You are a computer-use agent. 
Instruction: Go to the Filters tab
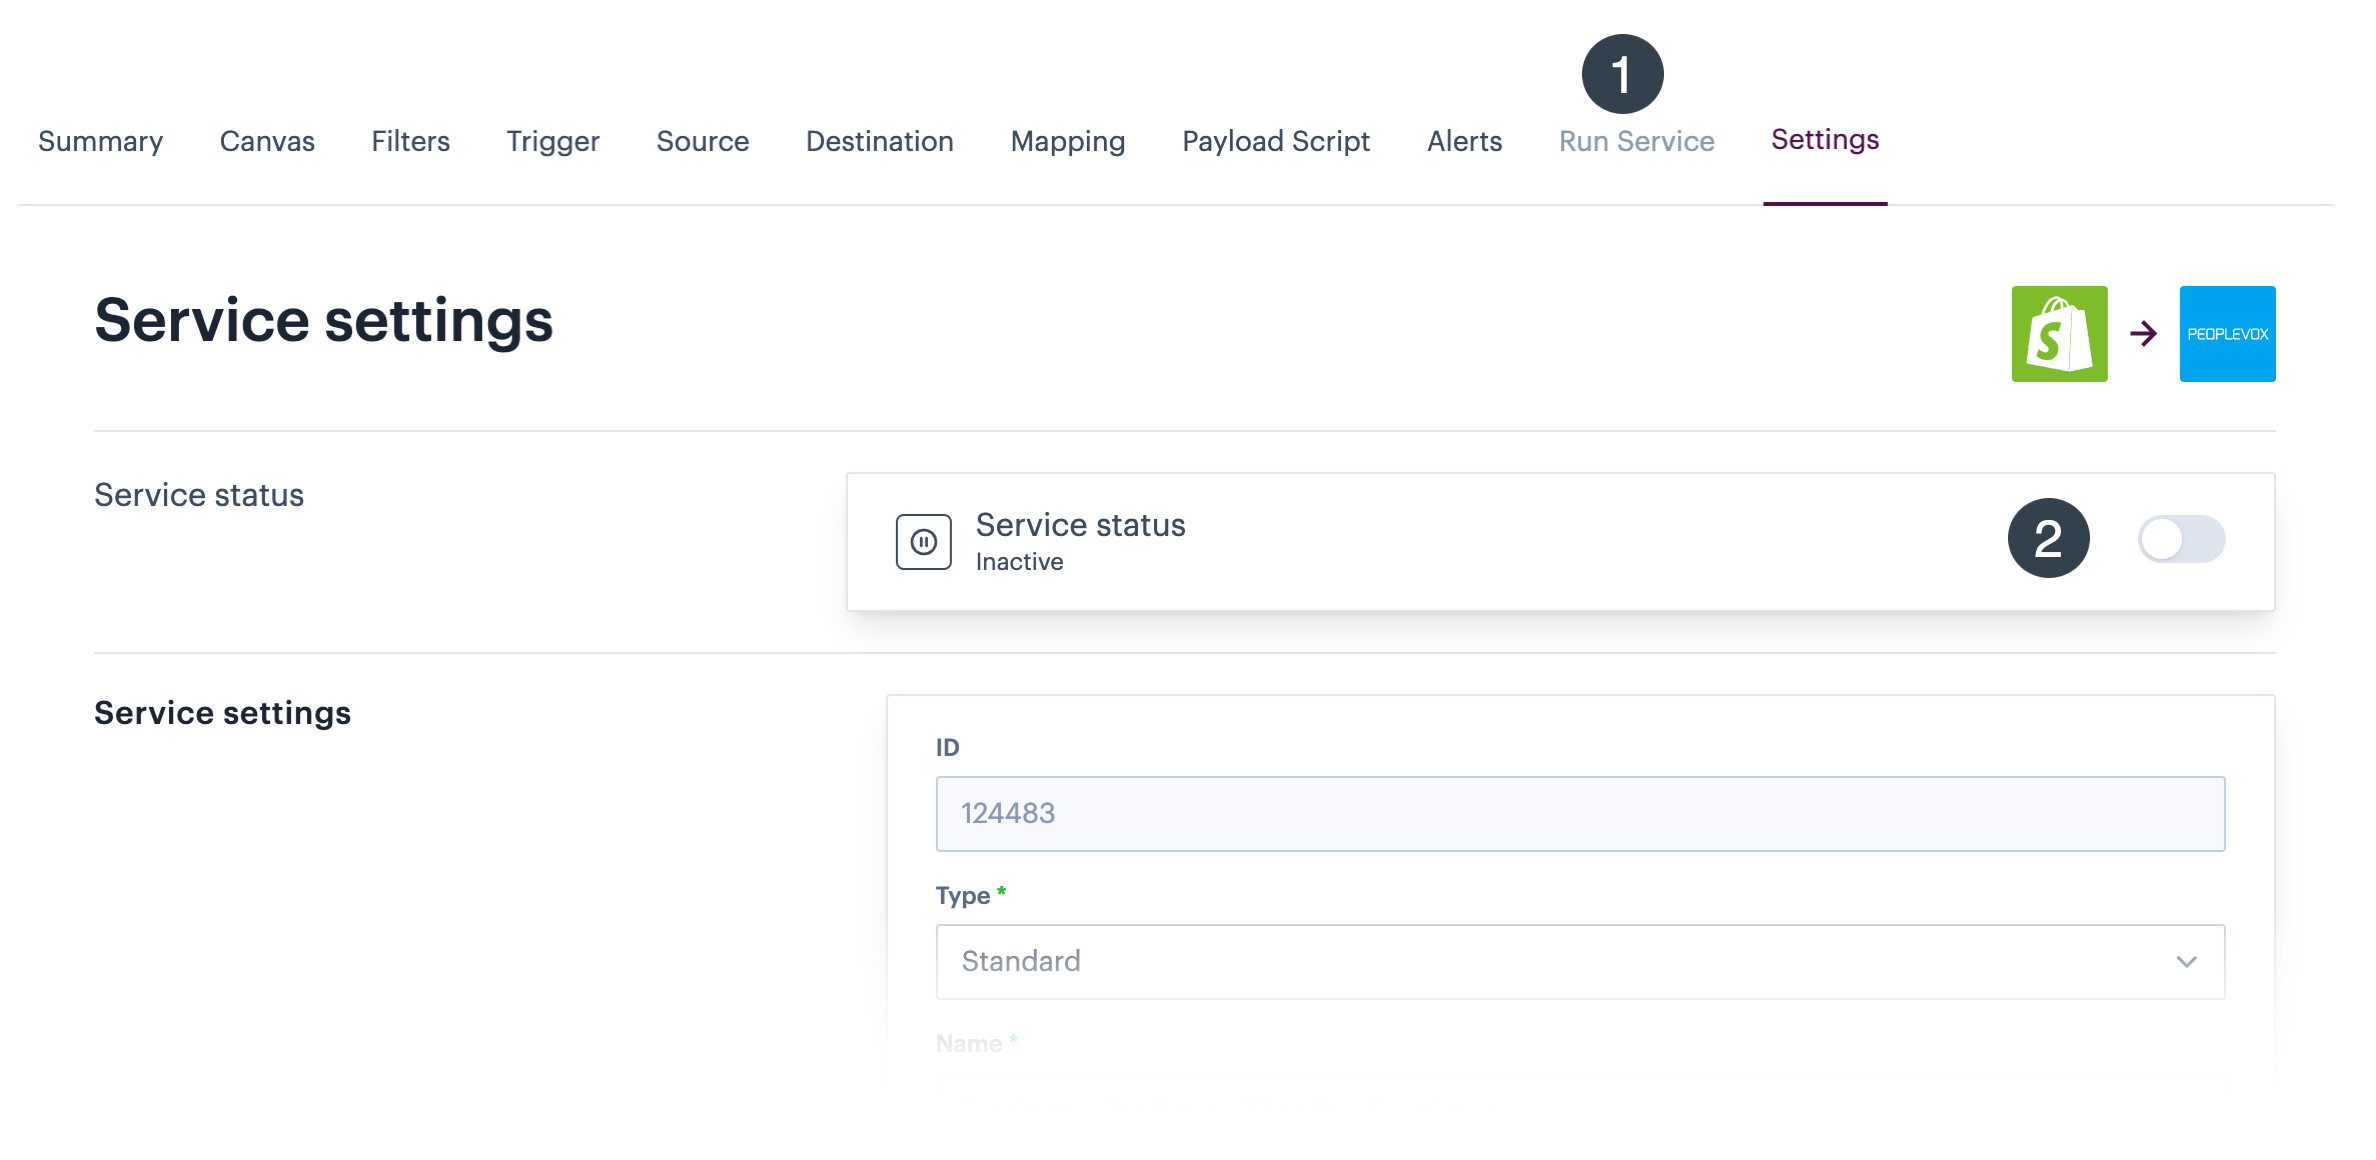coord(410,141)
